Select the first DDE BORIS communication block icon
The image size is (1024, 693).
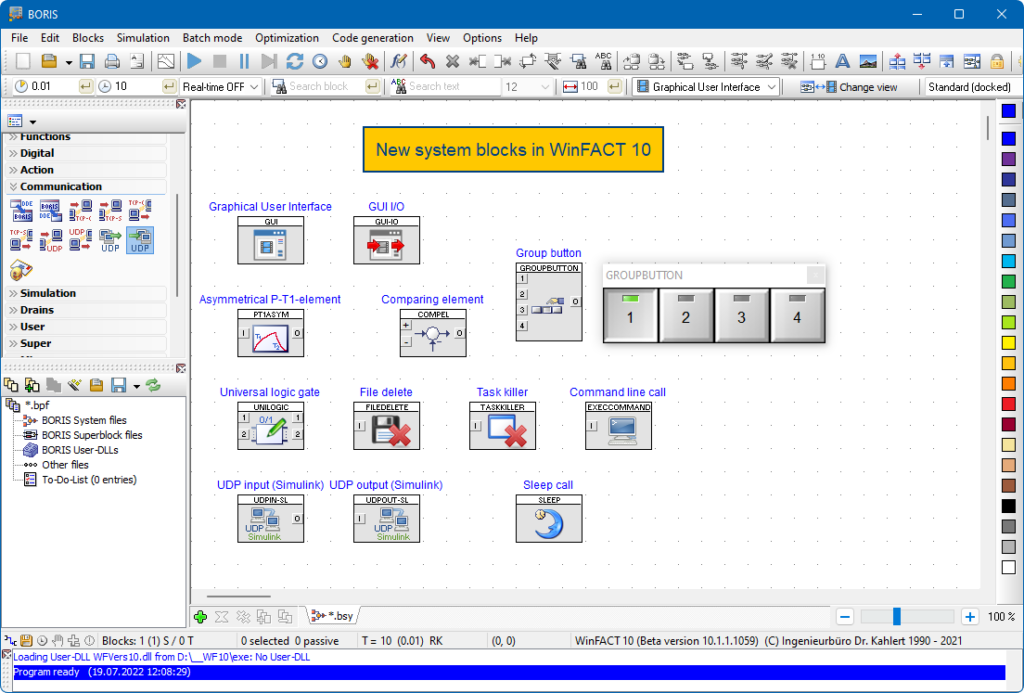click(21, 210)
